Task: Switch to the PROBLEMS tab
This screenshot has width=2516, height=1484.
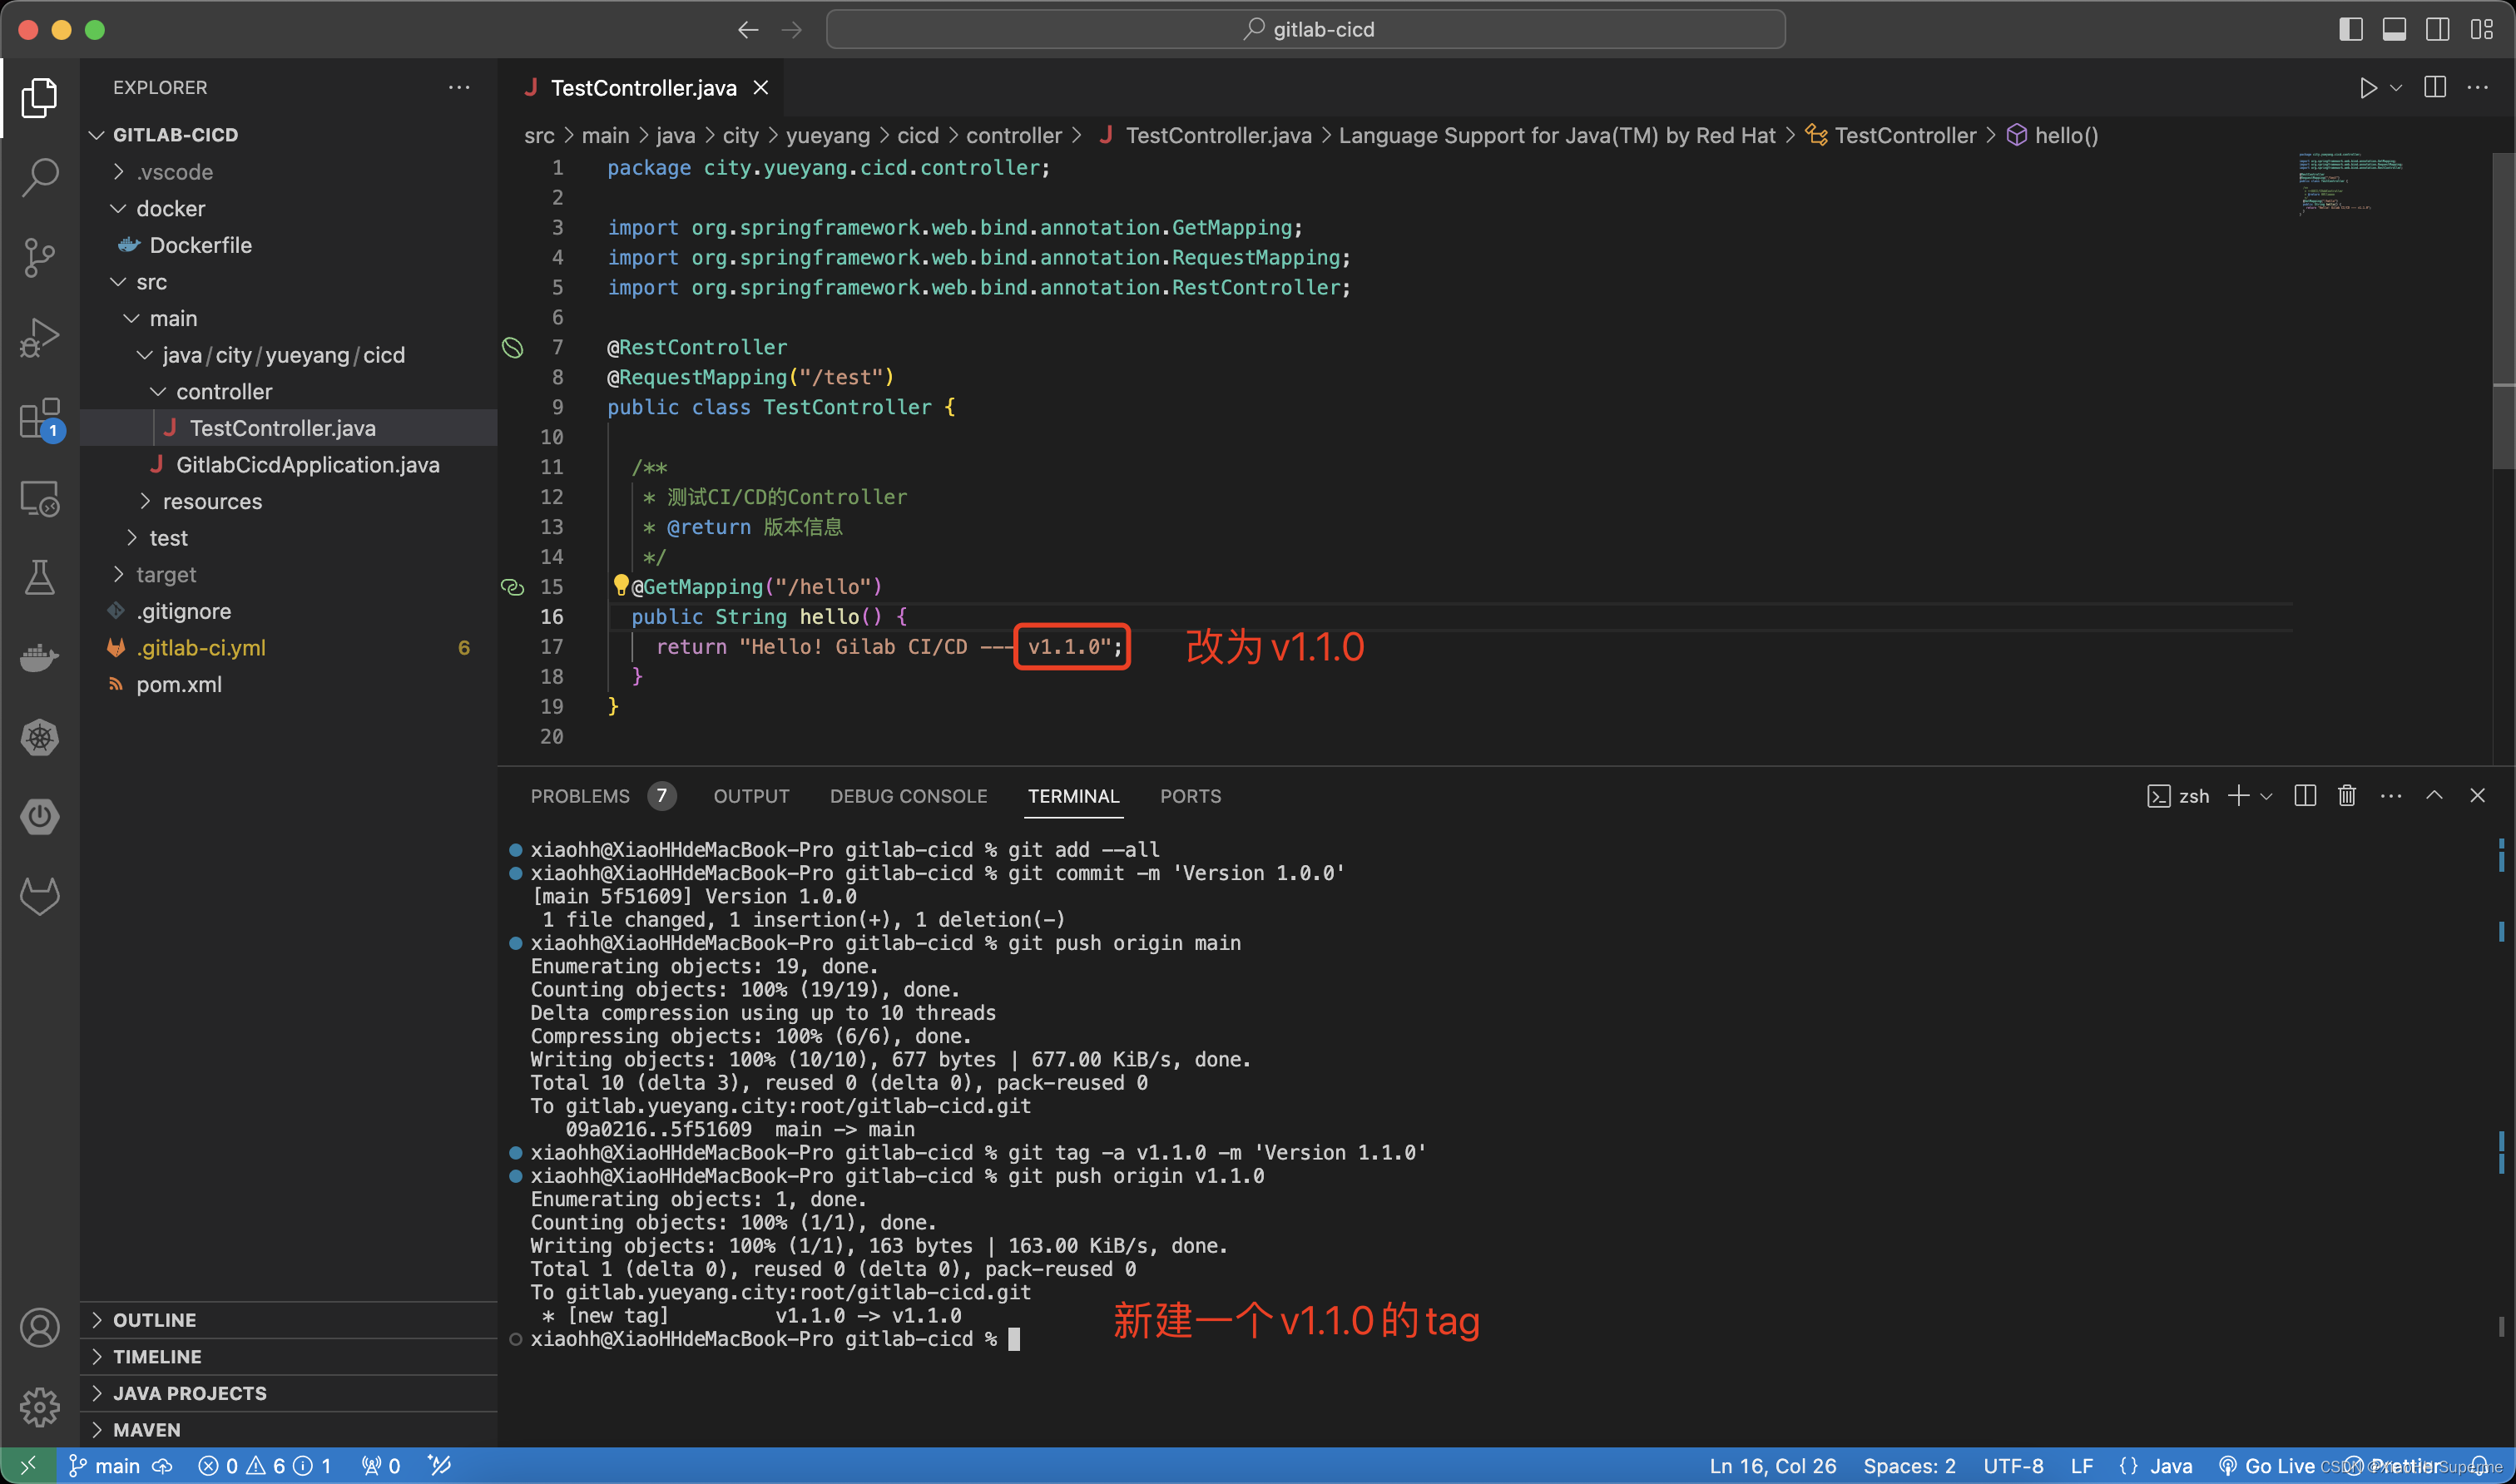Action: 580,796
